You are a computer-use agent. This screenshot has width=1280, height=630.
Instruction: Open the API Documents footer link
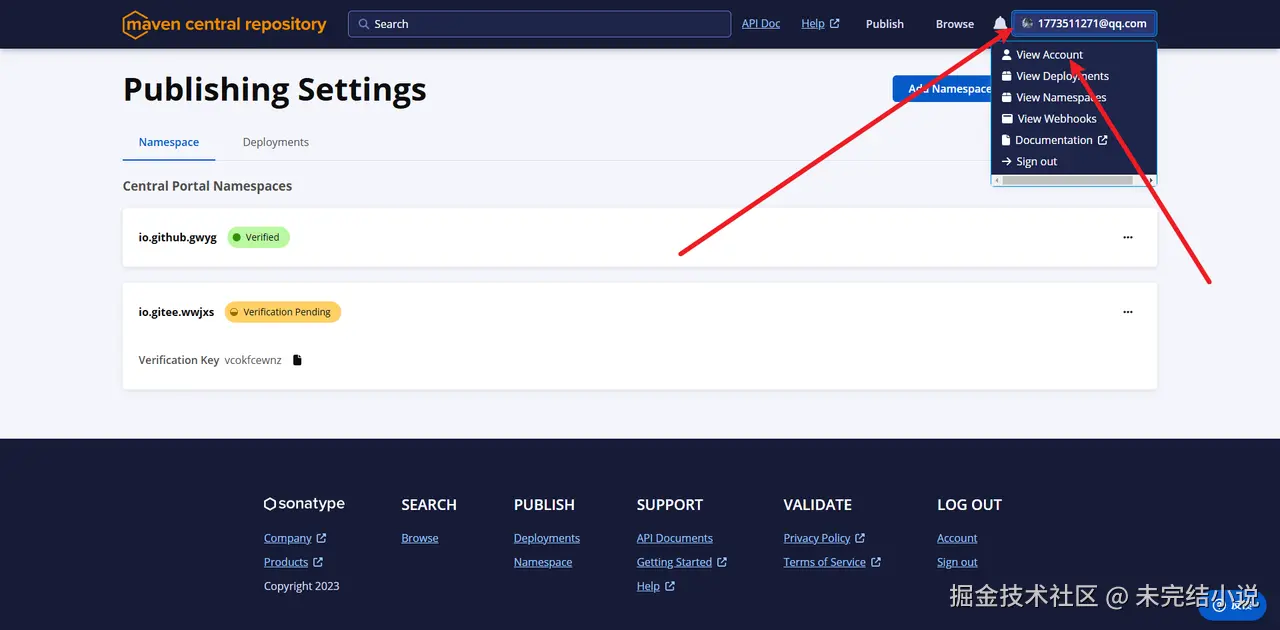tap(675, 538)
